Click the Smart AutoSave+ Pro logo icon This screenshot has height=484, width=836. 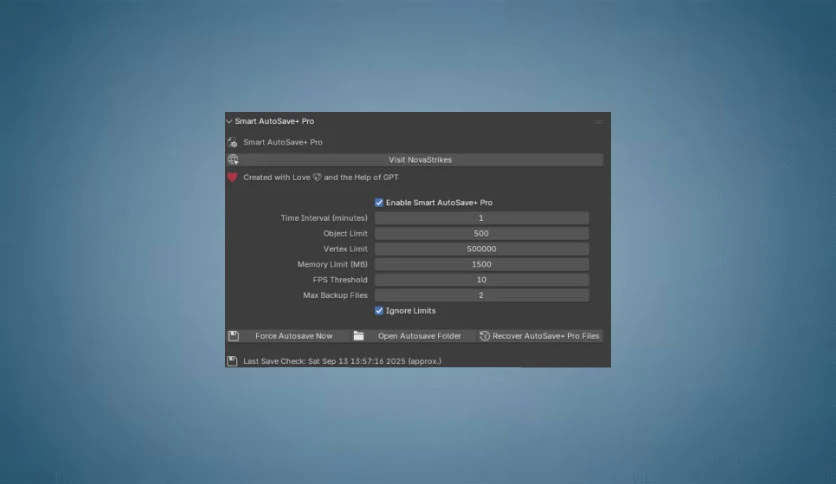[232, 142]
